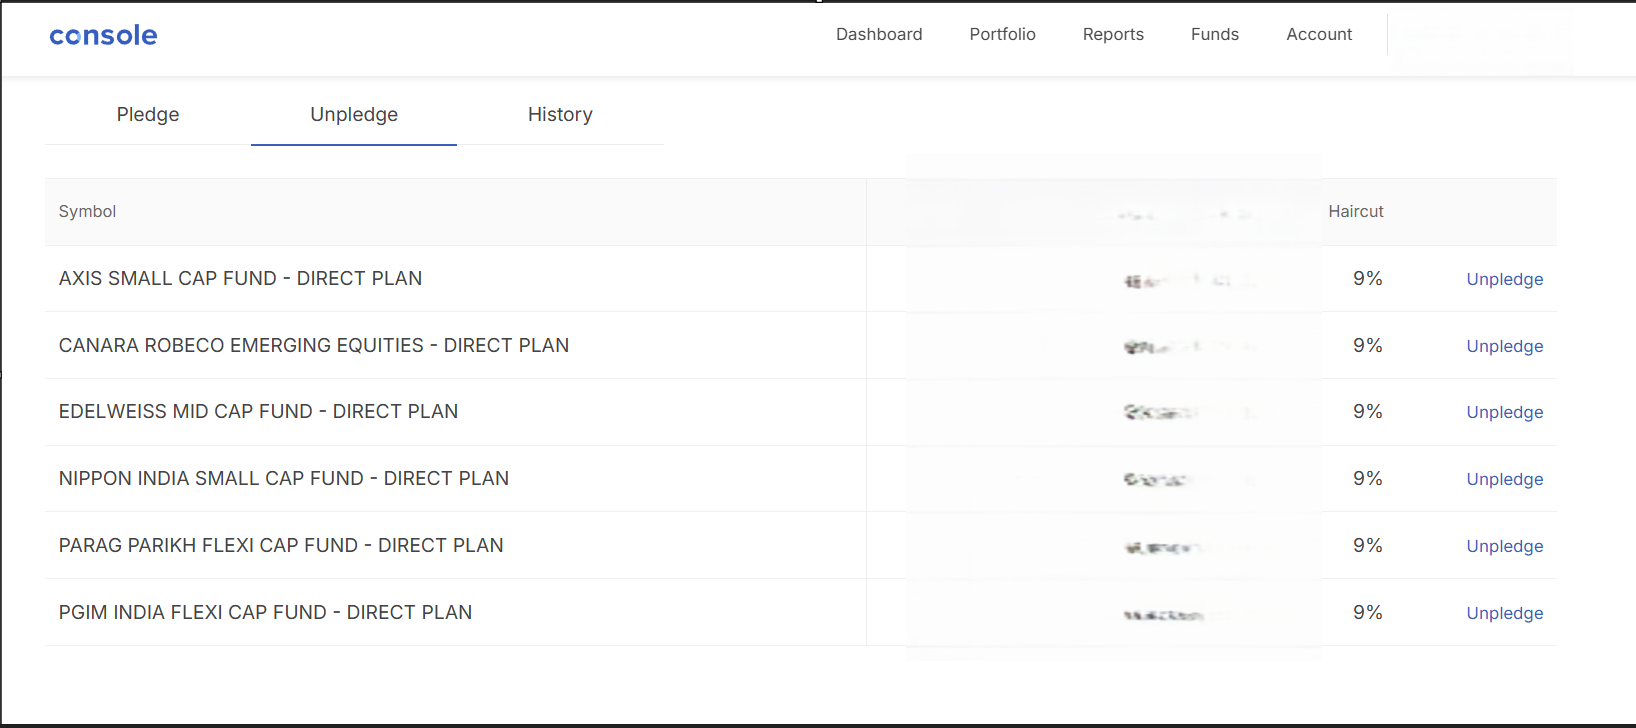Unpledge Parag Parikh Flexi Cap Fund
Image resolution: width=1636 pixels, height=728 pixels.
coord(1504,546)
